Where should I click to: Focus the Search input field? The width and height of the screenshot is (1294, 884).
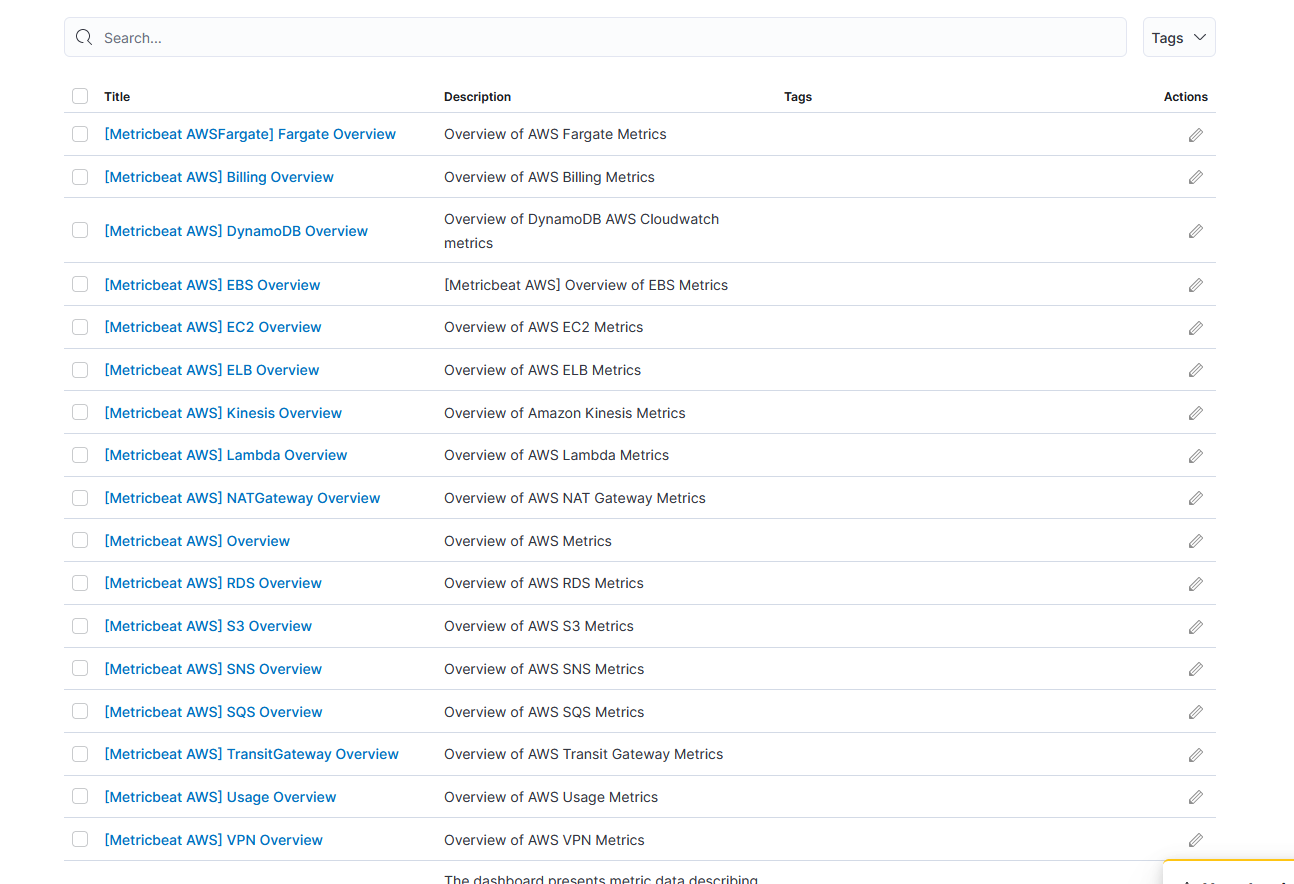pyautogui.click(x=595, y=37)
